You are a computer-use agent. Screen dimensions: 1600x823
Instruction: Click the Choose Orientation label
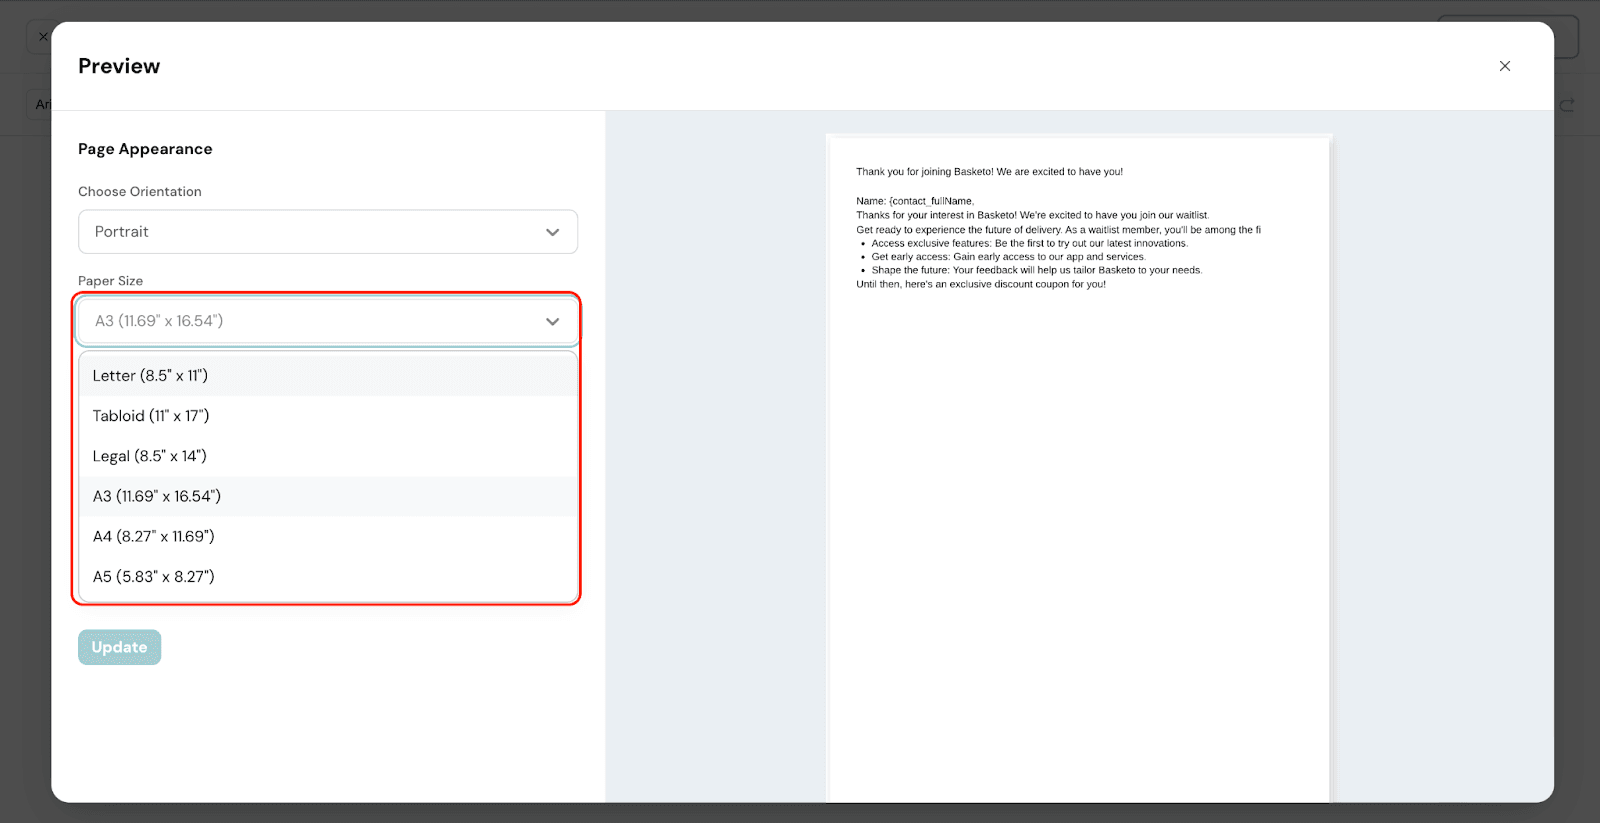140,192
